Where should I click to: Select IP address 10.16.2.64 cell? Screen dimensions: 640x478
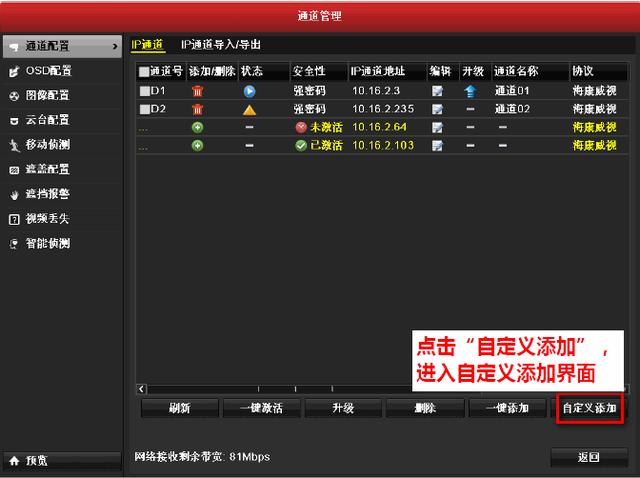(x=379, y=127)
